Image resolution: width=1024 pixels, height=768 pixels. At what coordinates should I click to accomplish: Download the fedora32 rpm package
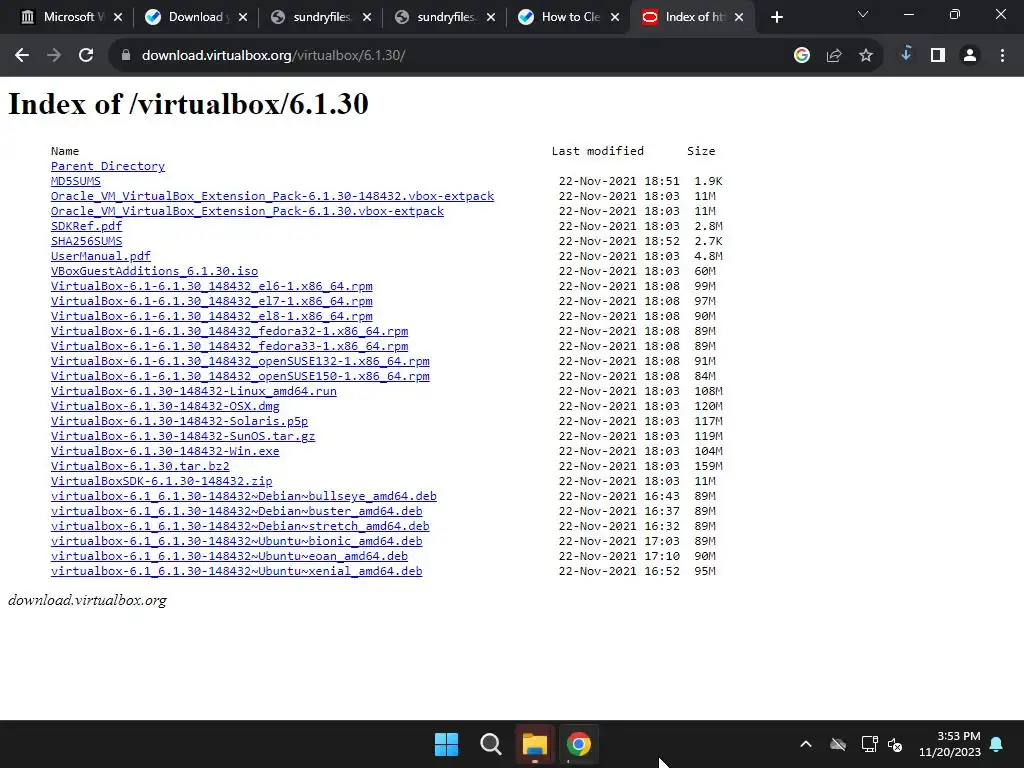[x=229, y=331]
